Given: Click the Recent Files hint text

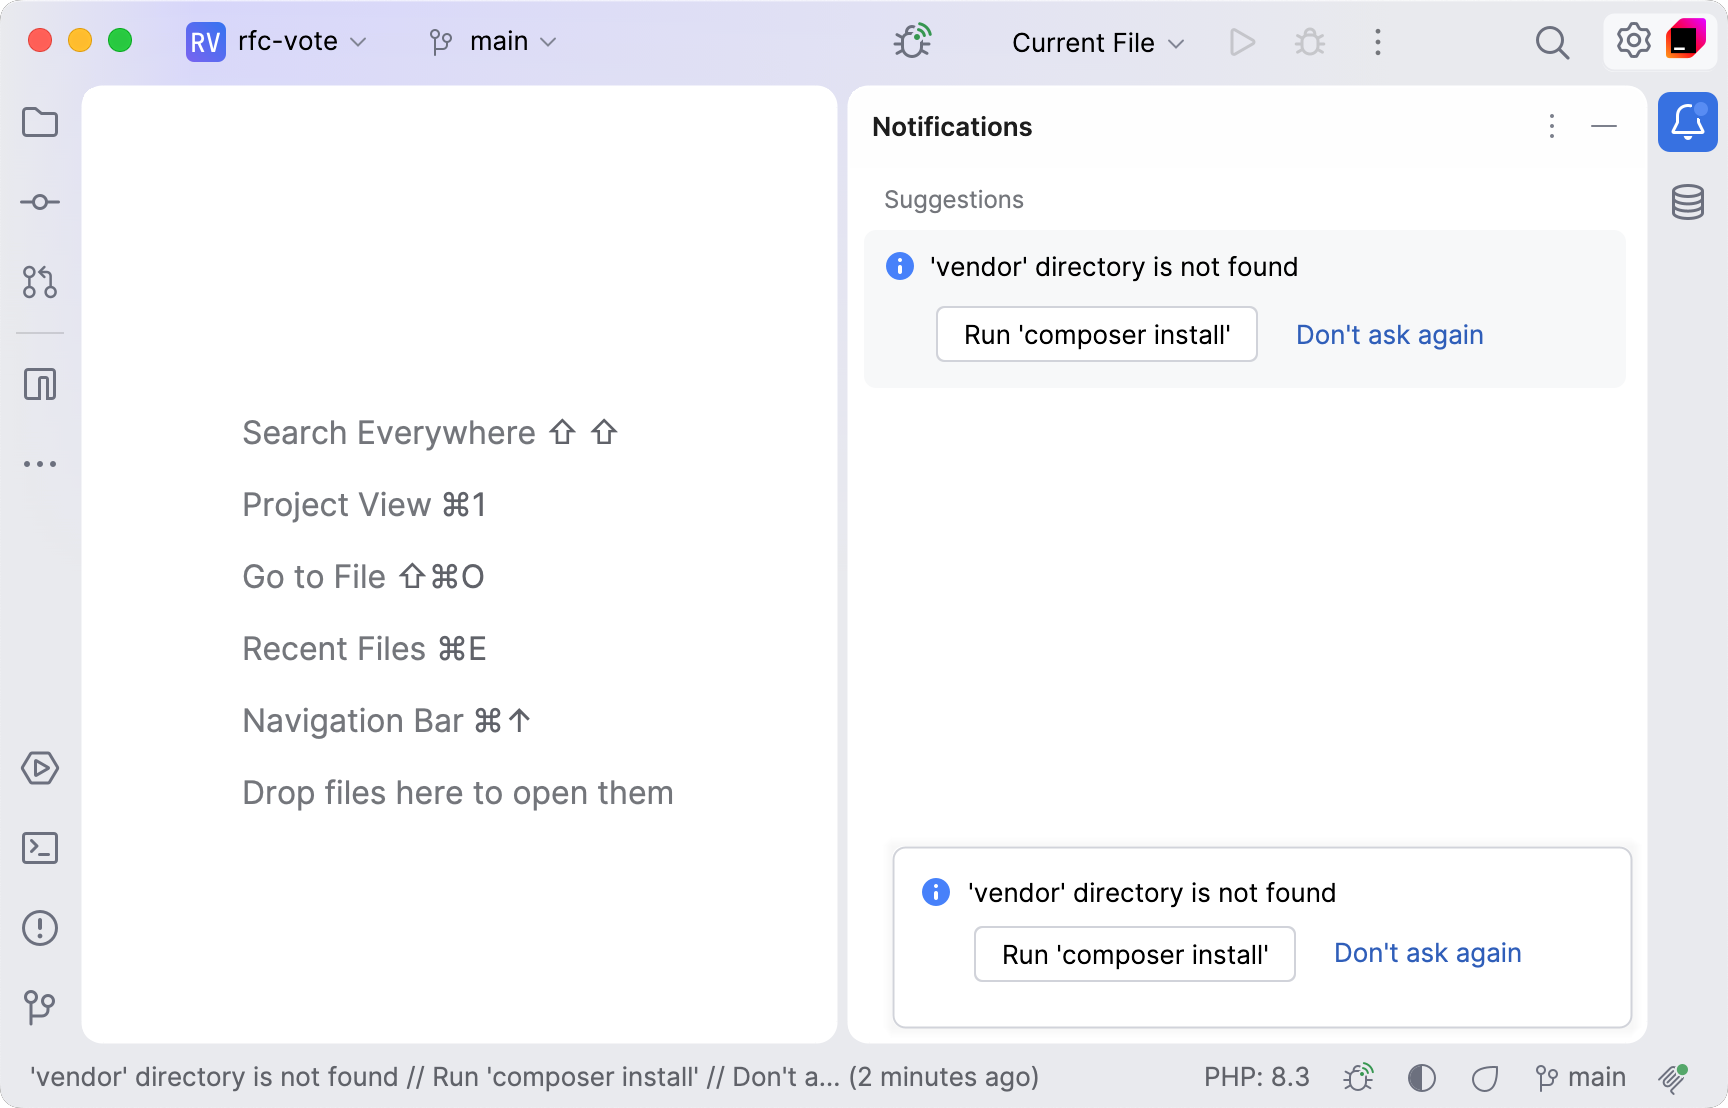Looking at the screenshot, I should click(x=364, y=649).
